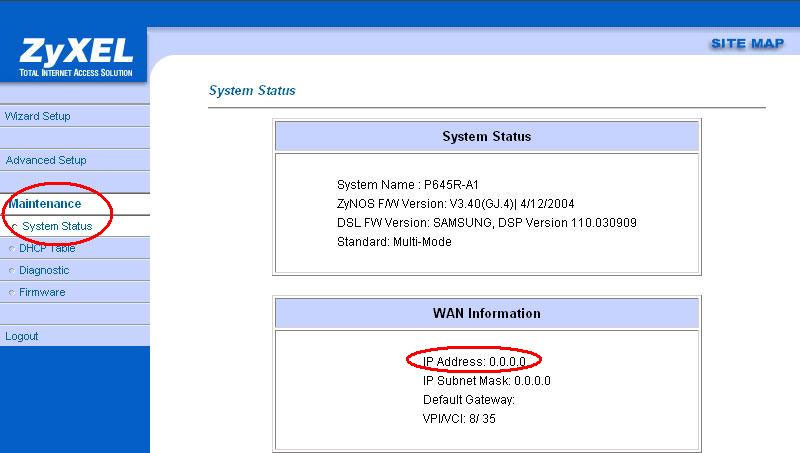Open the DHCP Table page

[47, 249]
